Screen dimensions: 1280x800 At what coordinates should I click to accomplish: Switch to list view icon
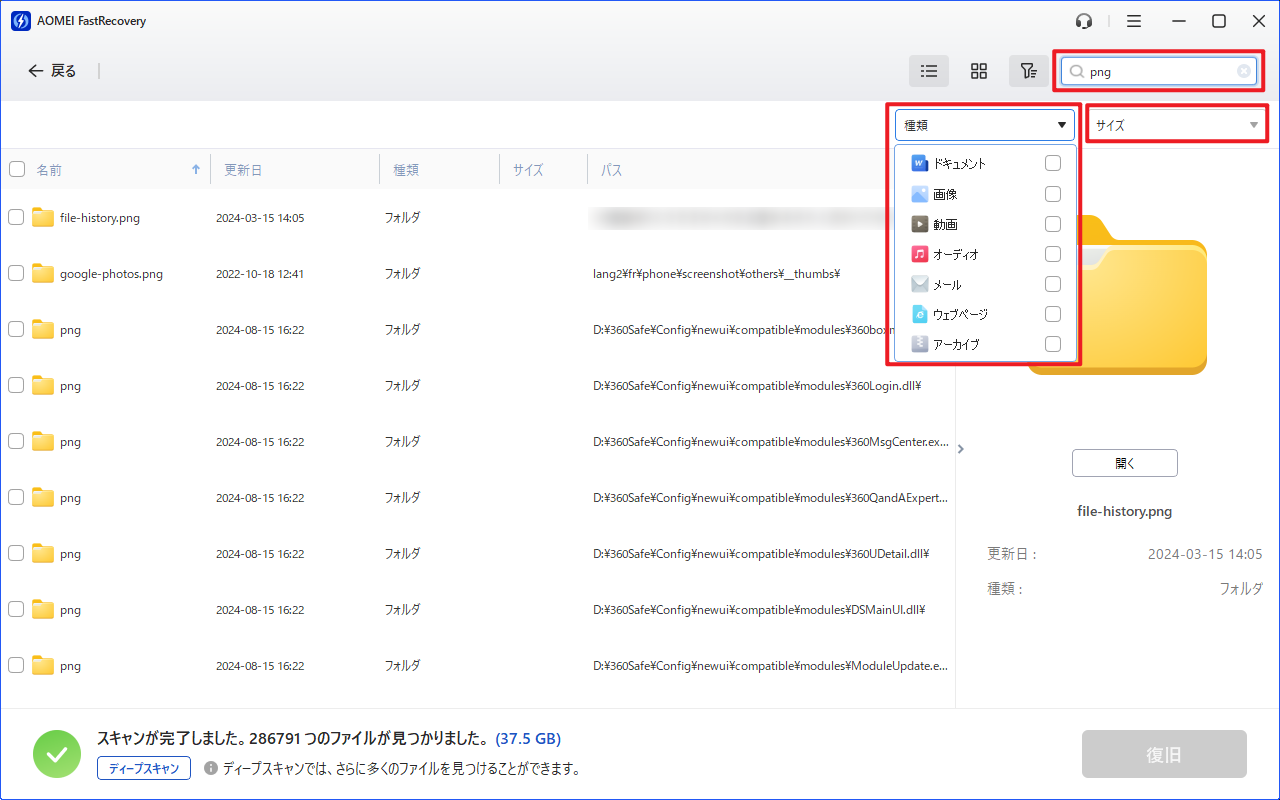point(929,71)
